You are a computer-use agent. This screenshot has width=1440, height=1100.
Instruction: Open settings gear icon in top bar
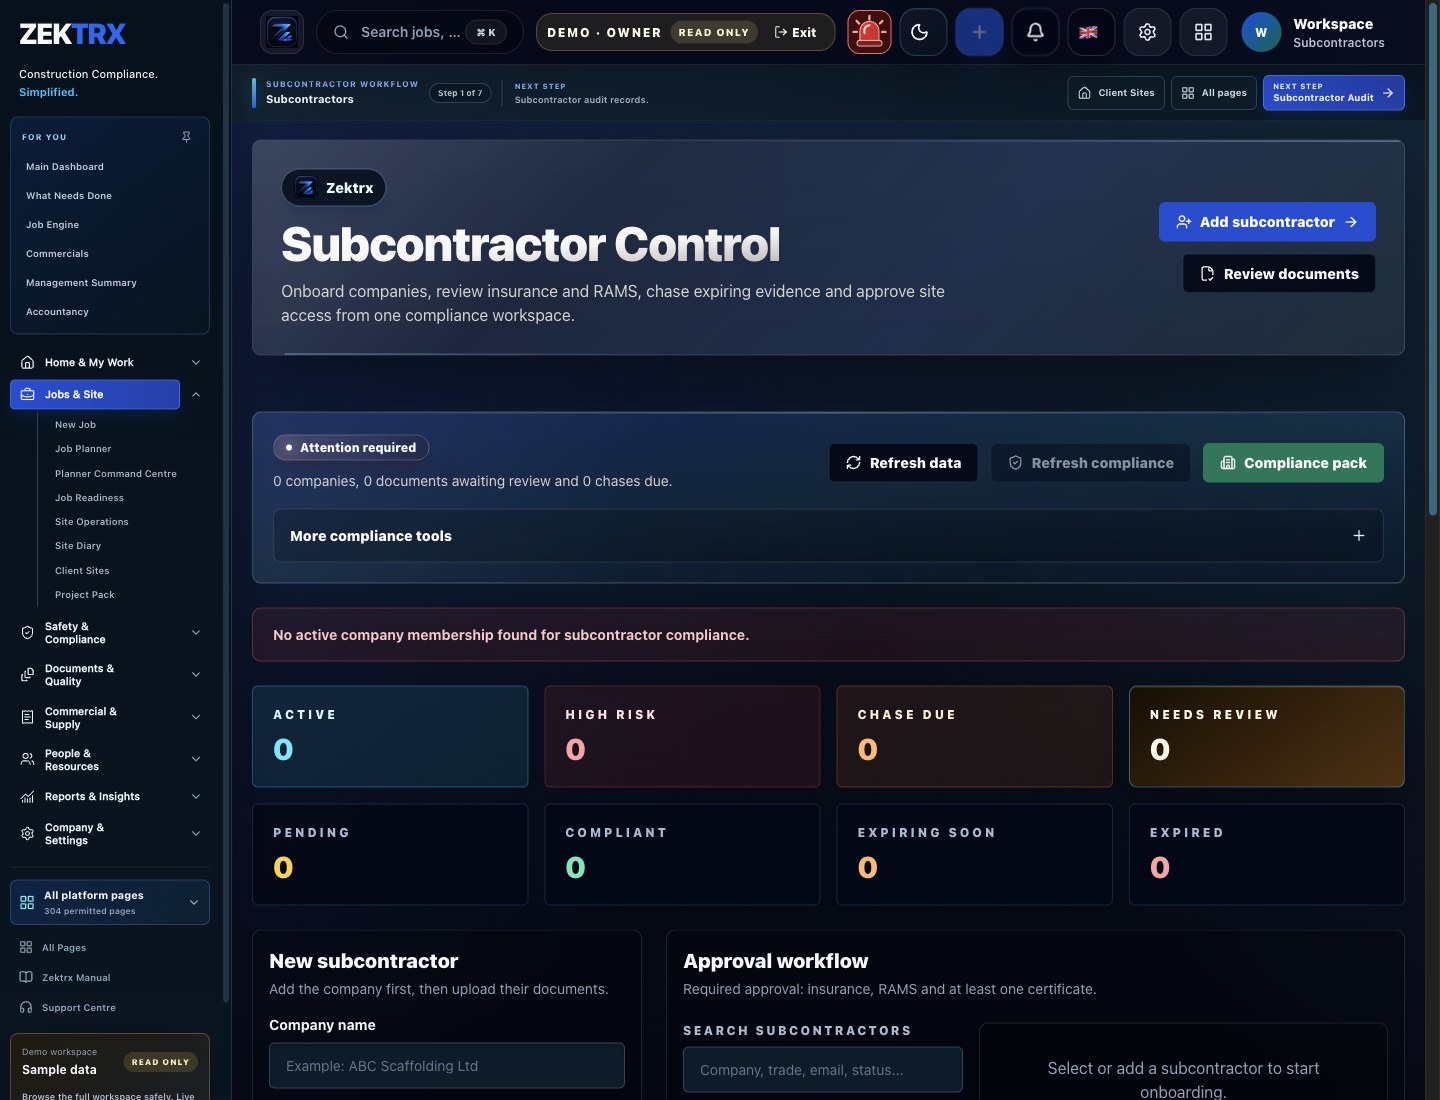coord(1147,32)
